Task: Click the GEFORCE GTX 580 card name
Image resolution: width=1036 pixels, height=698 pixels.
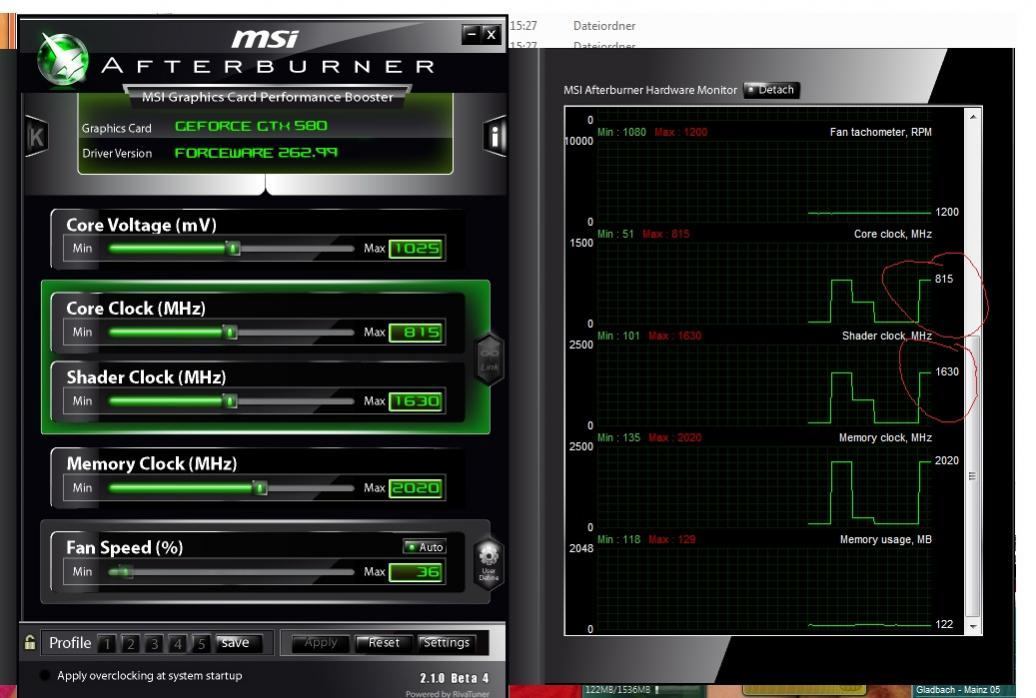Action: (x=251, y=126)
